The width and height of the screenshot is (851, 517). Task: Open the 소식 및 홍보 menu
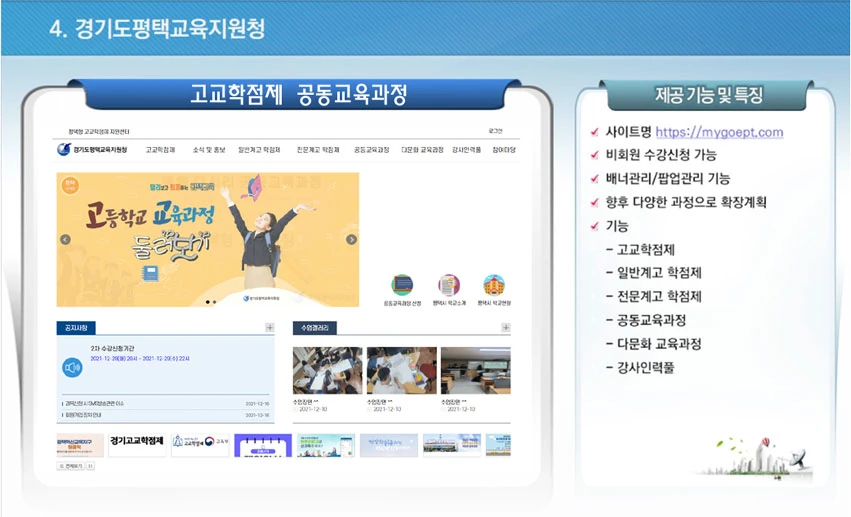click(x=209, y=150)
